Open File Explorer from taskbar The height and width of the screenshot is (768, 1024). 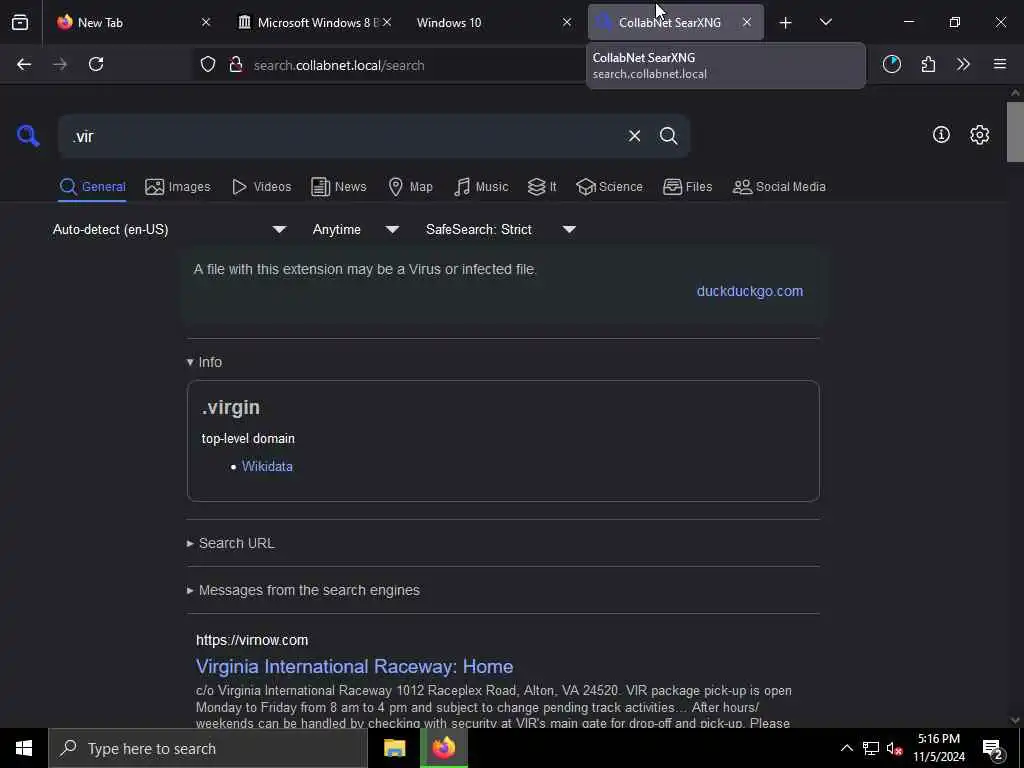394,748
